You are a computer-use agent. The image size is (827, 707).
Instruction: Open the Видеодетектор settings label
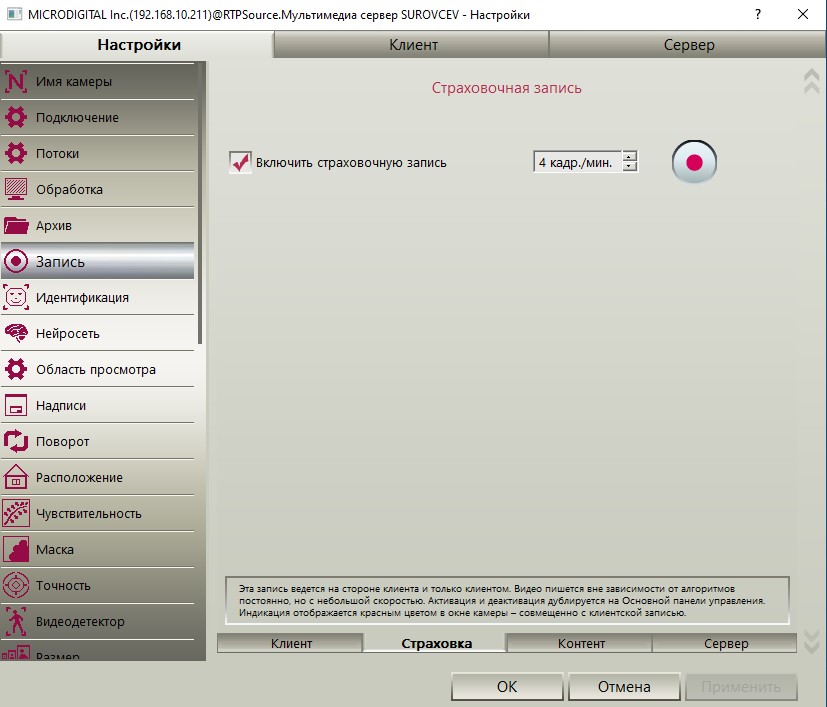(x=80, y=622)
